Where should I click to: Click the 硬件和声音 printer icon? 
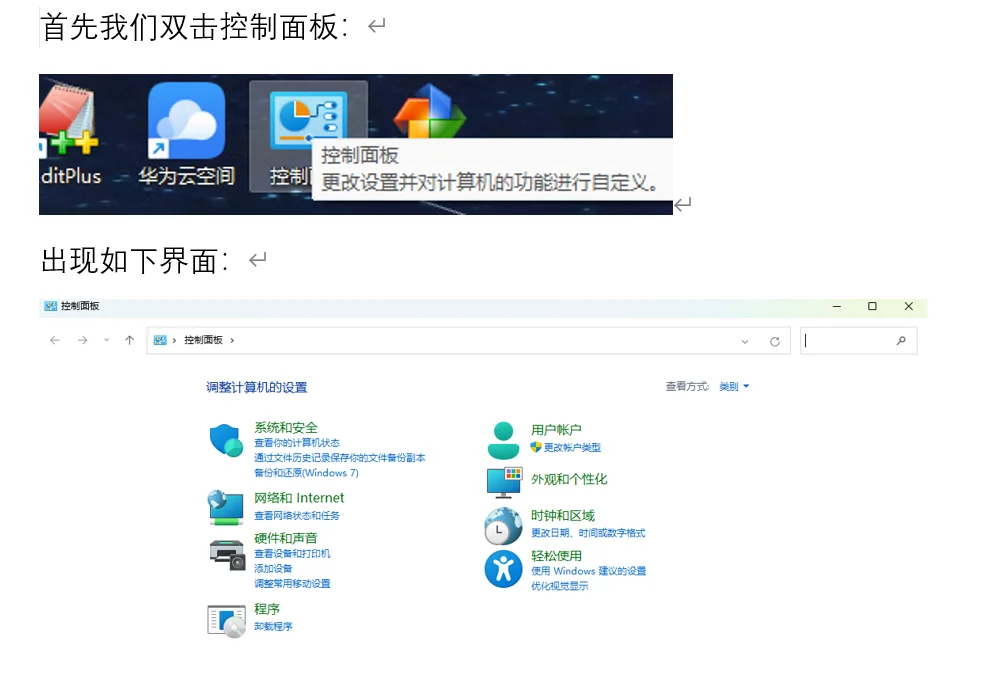point(226,556)
